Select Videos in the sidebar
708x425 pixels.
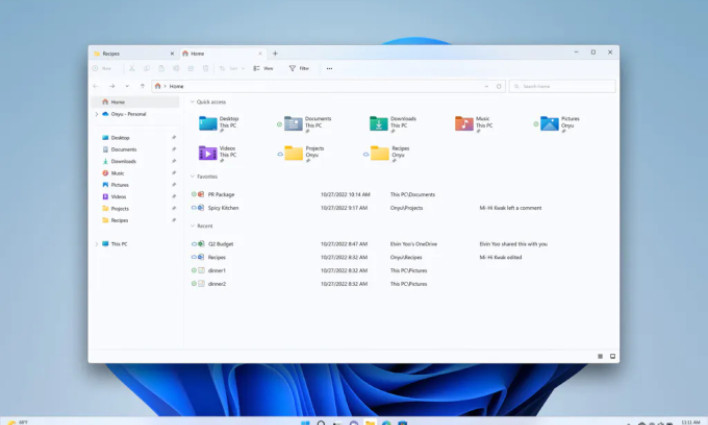point(114,196)
